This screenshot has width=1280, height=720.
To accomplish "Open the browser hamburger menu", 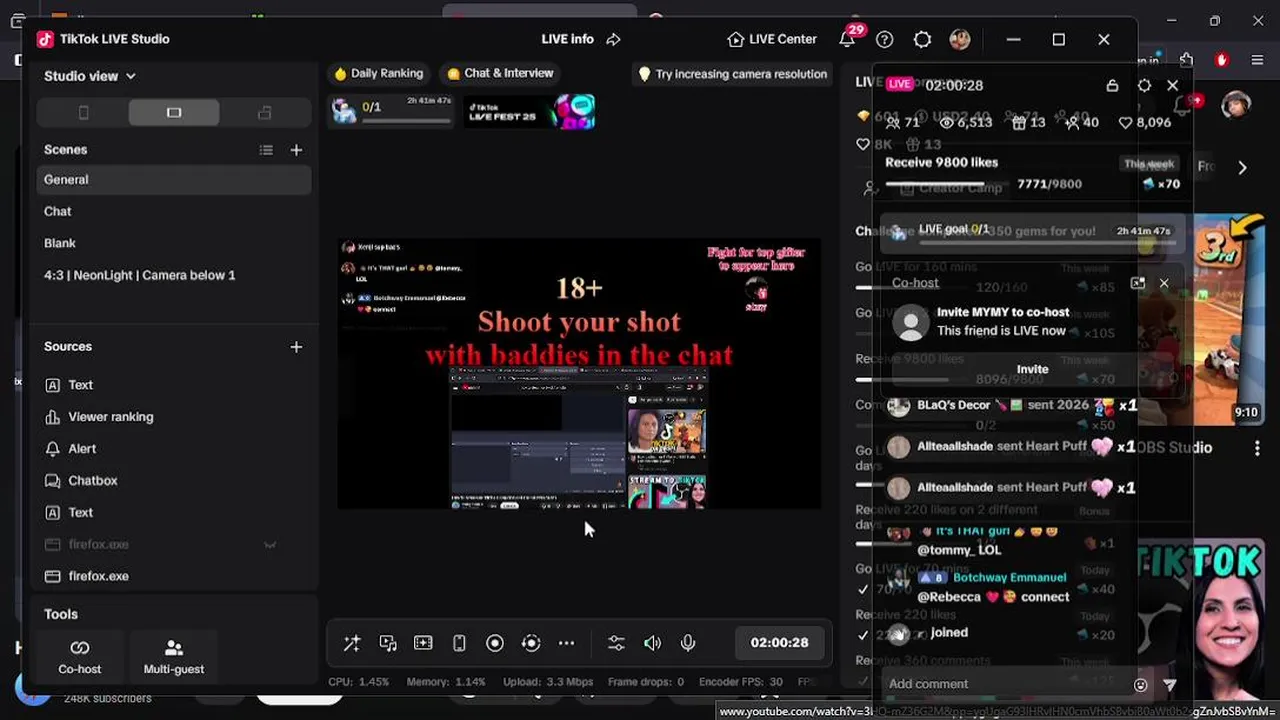I will (x=1258, y=60).
